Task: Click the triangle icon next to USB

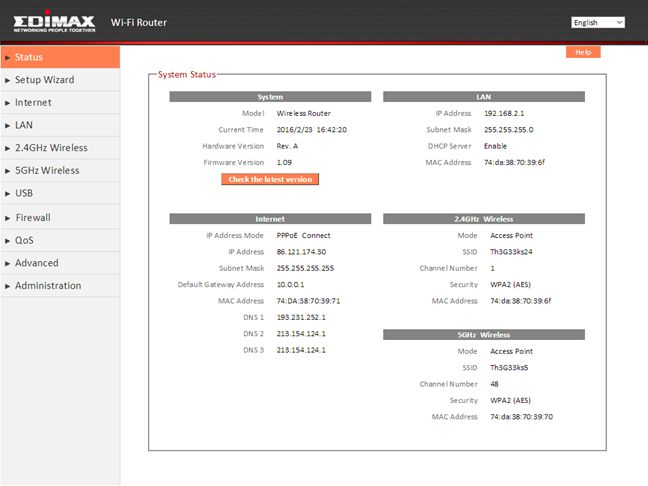Action: click(7, 194)
